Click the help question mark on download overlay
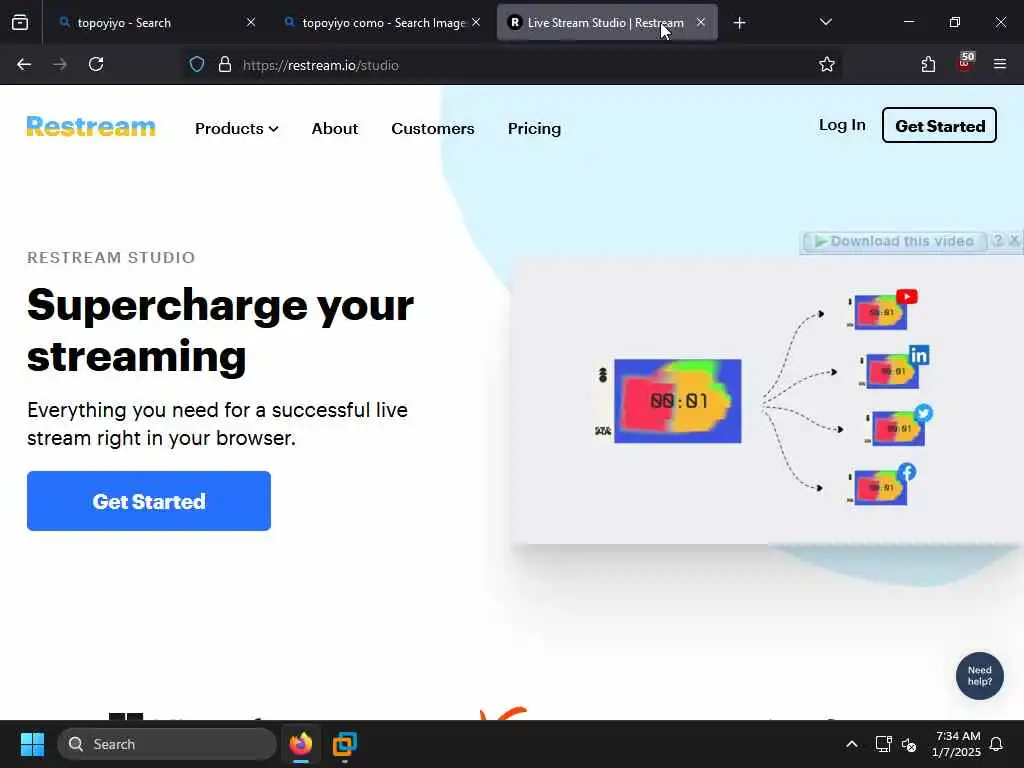The height and width of the screenshot is (768, 1024). 997,240
